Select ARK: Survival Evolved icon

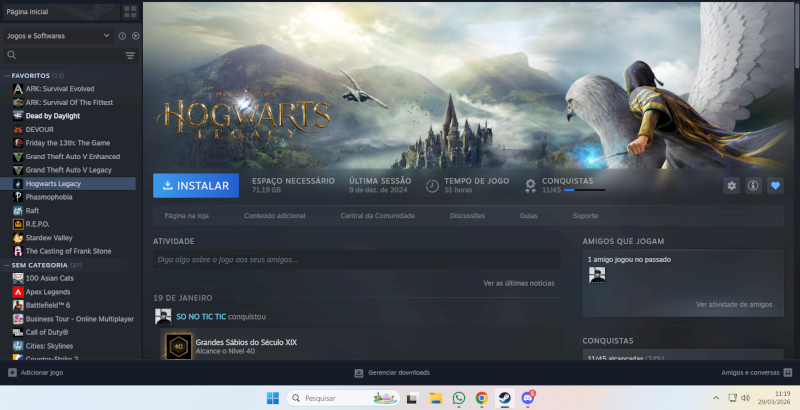click(18, 89)
